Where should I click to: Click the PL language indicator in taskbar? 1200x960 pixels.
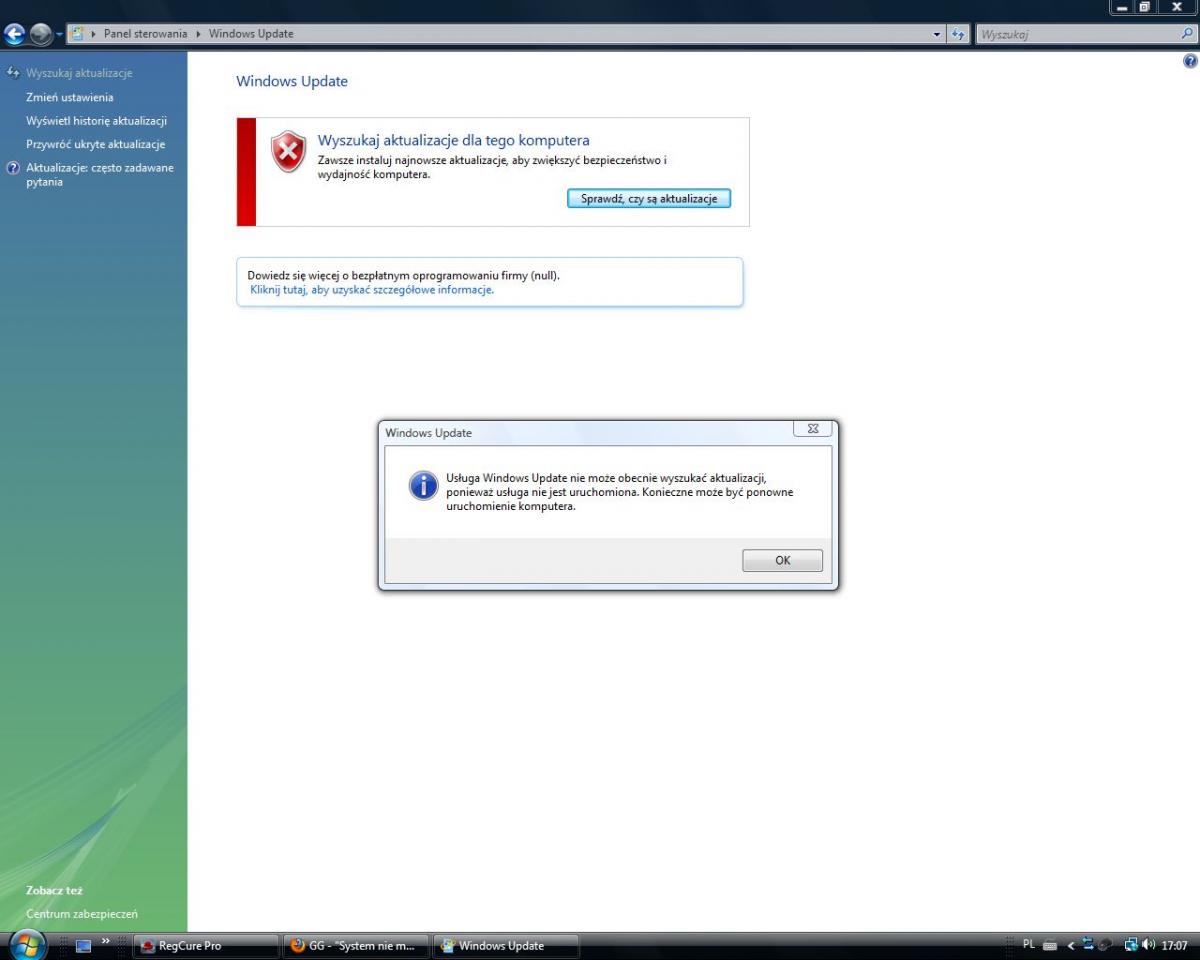click(x=1029, y=945)
